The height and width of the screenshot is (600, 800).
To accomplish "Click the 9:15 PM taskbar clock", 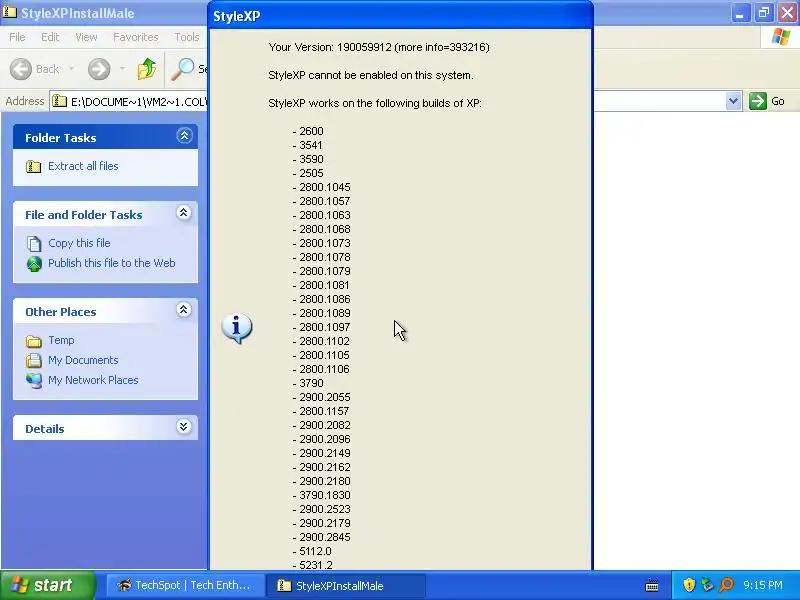I will [x=763, y=585].
